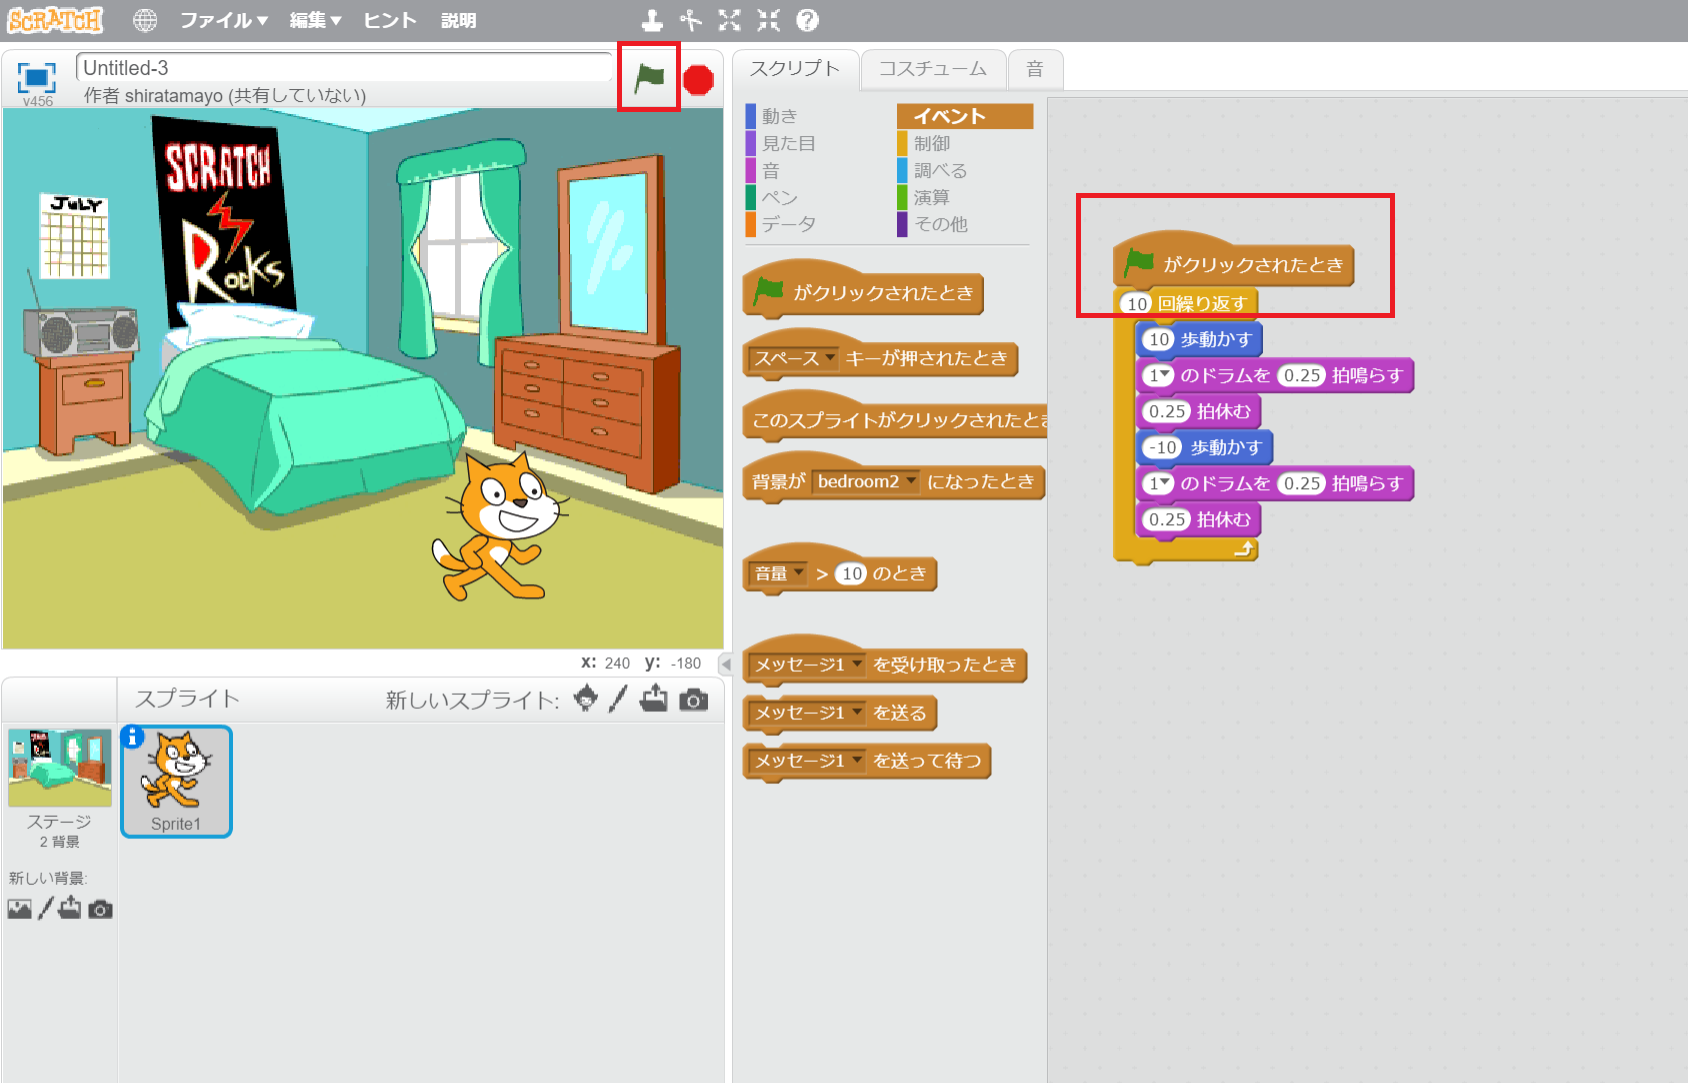The width and height of the screenshot is (1688, 1083).
Task: Upload backdrop from file
Action: [70, 908]
